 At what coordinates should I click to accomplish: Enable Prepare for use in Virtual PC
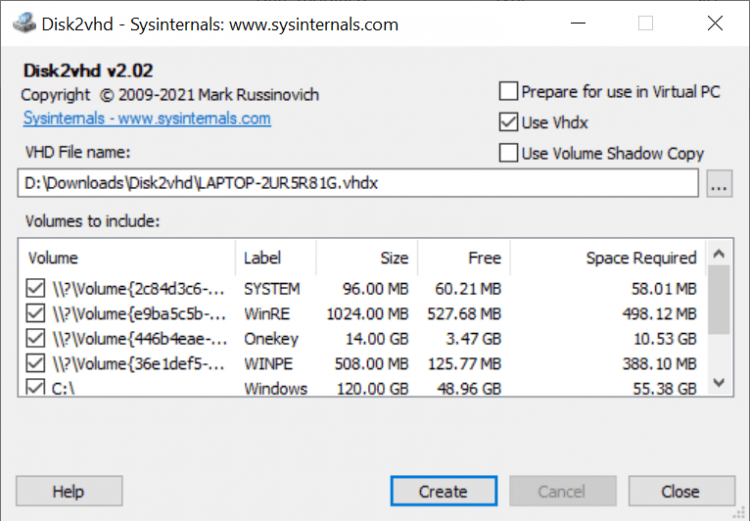[508, 92]
